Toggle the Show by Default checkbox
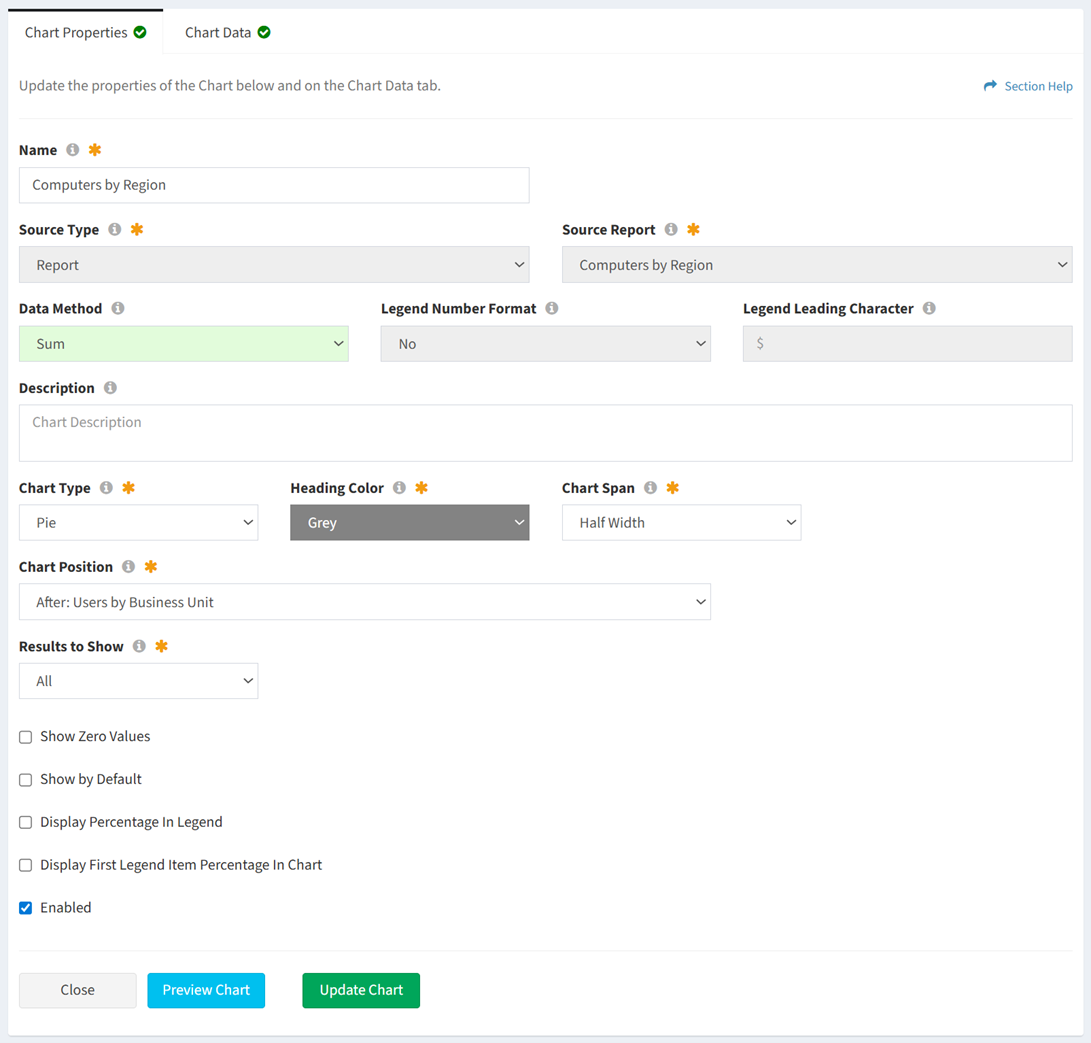This screenshot has width=1091, height=1043. tap(26, 780)
